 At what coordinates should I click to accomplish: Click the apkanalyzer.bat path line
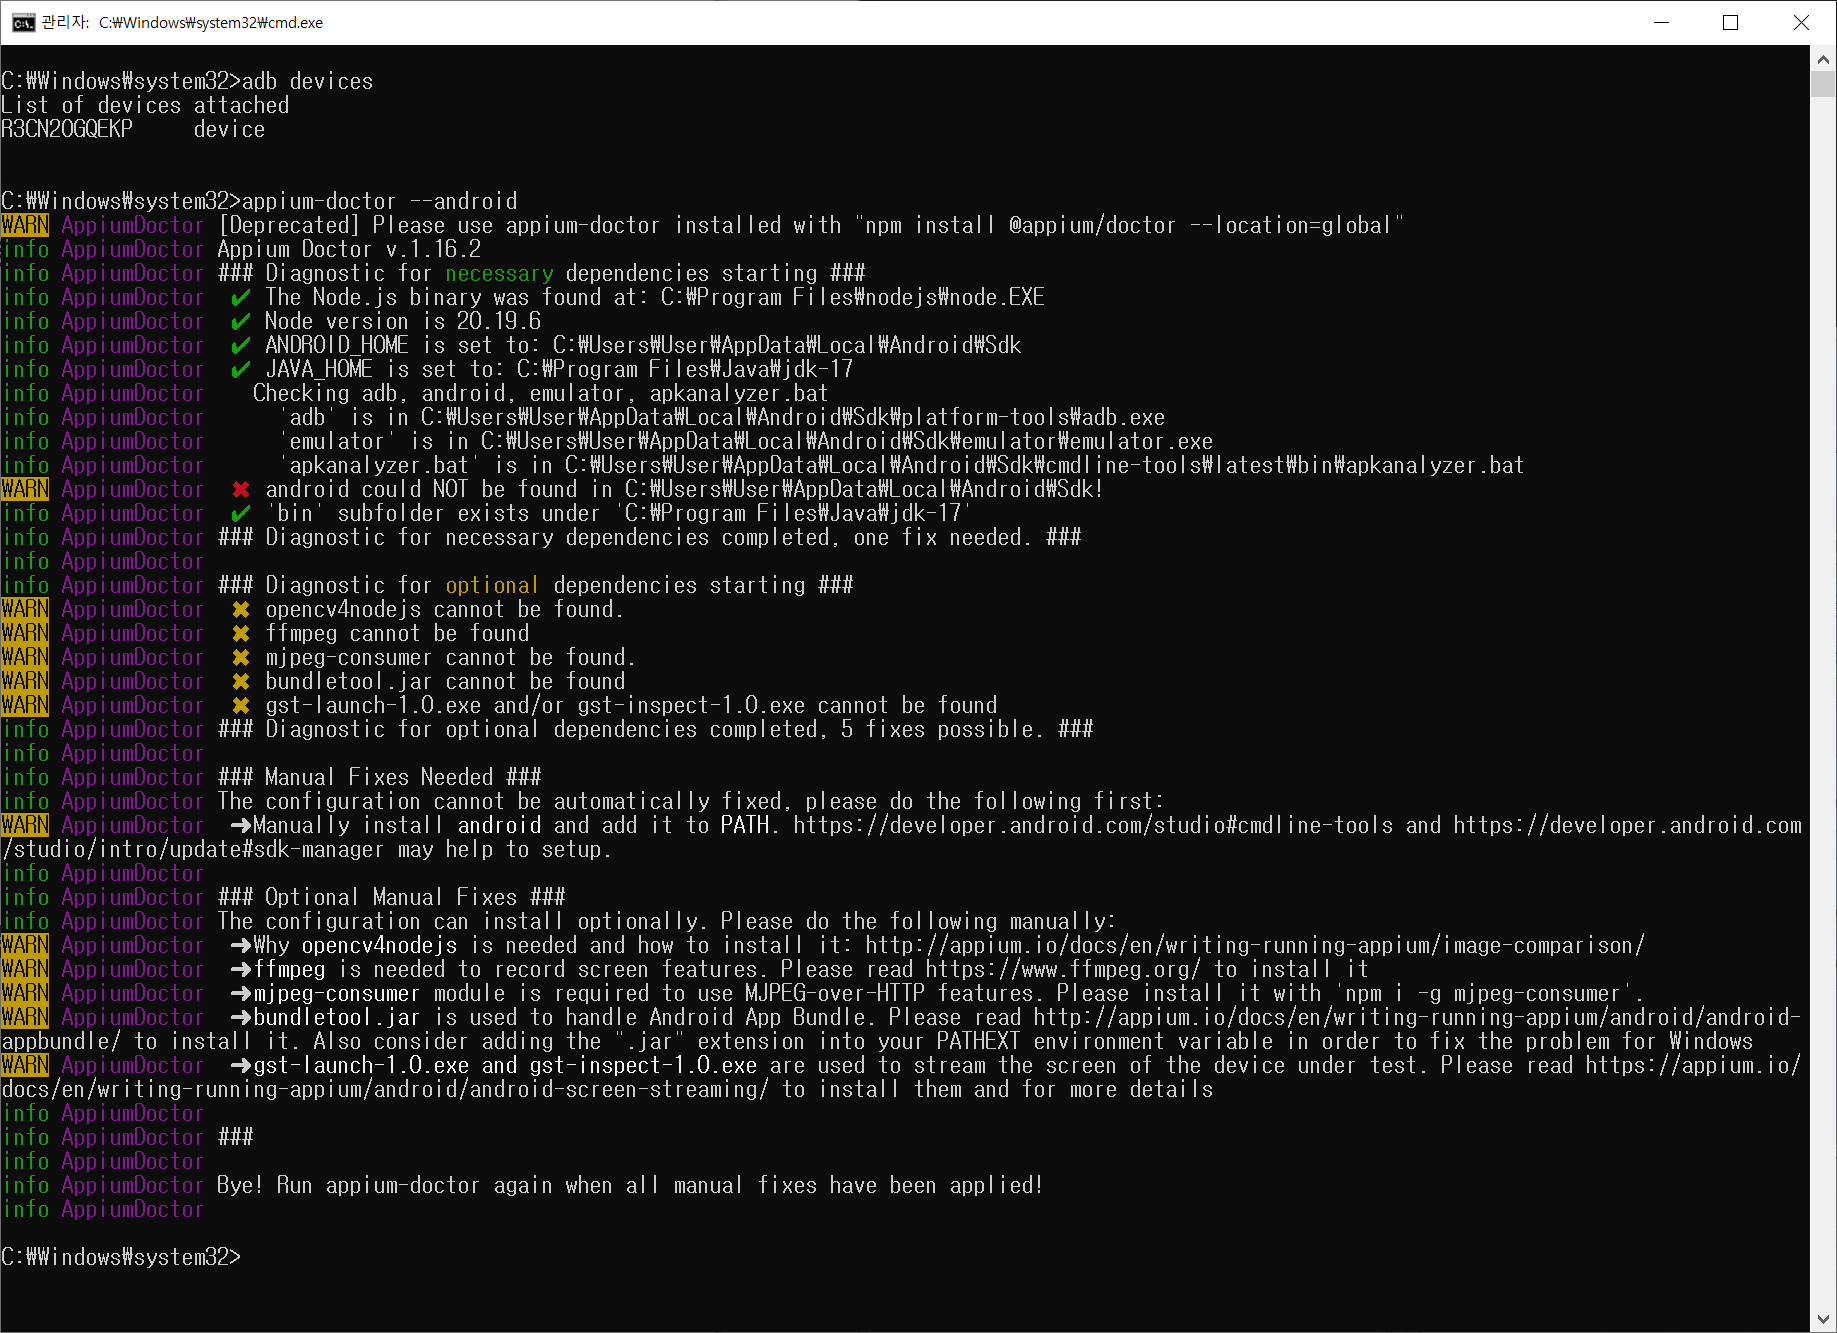coord(903,465)
